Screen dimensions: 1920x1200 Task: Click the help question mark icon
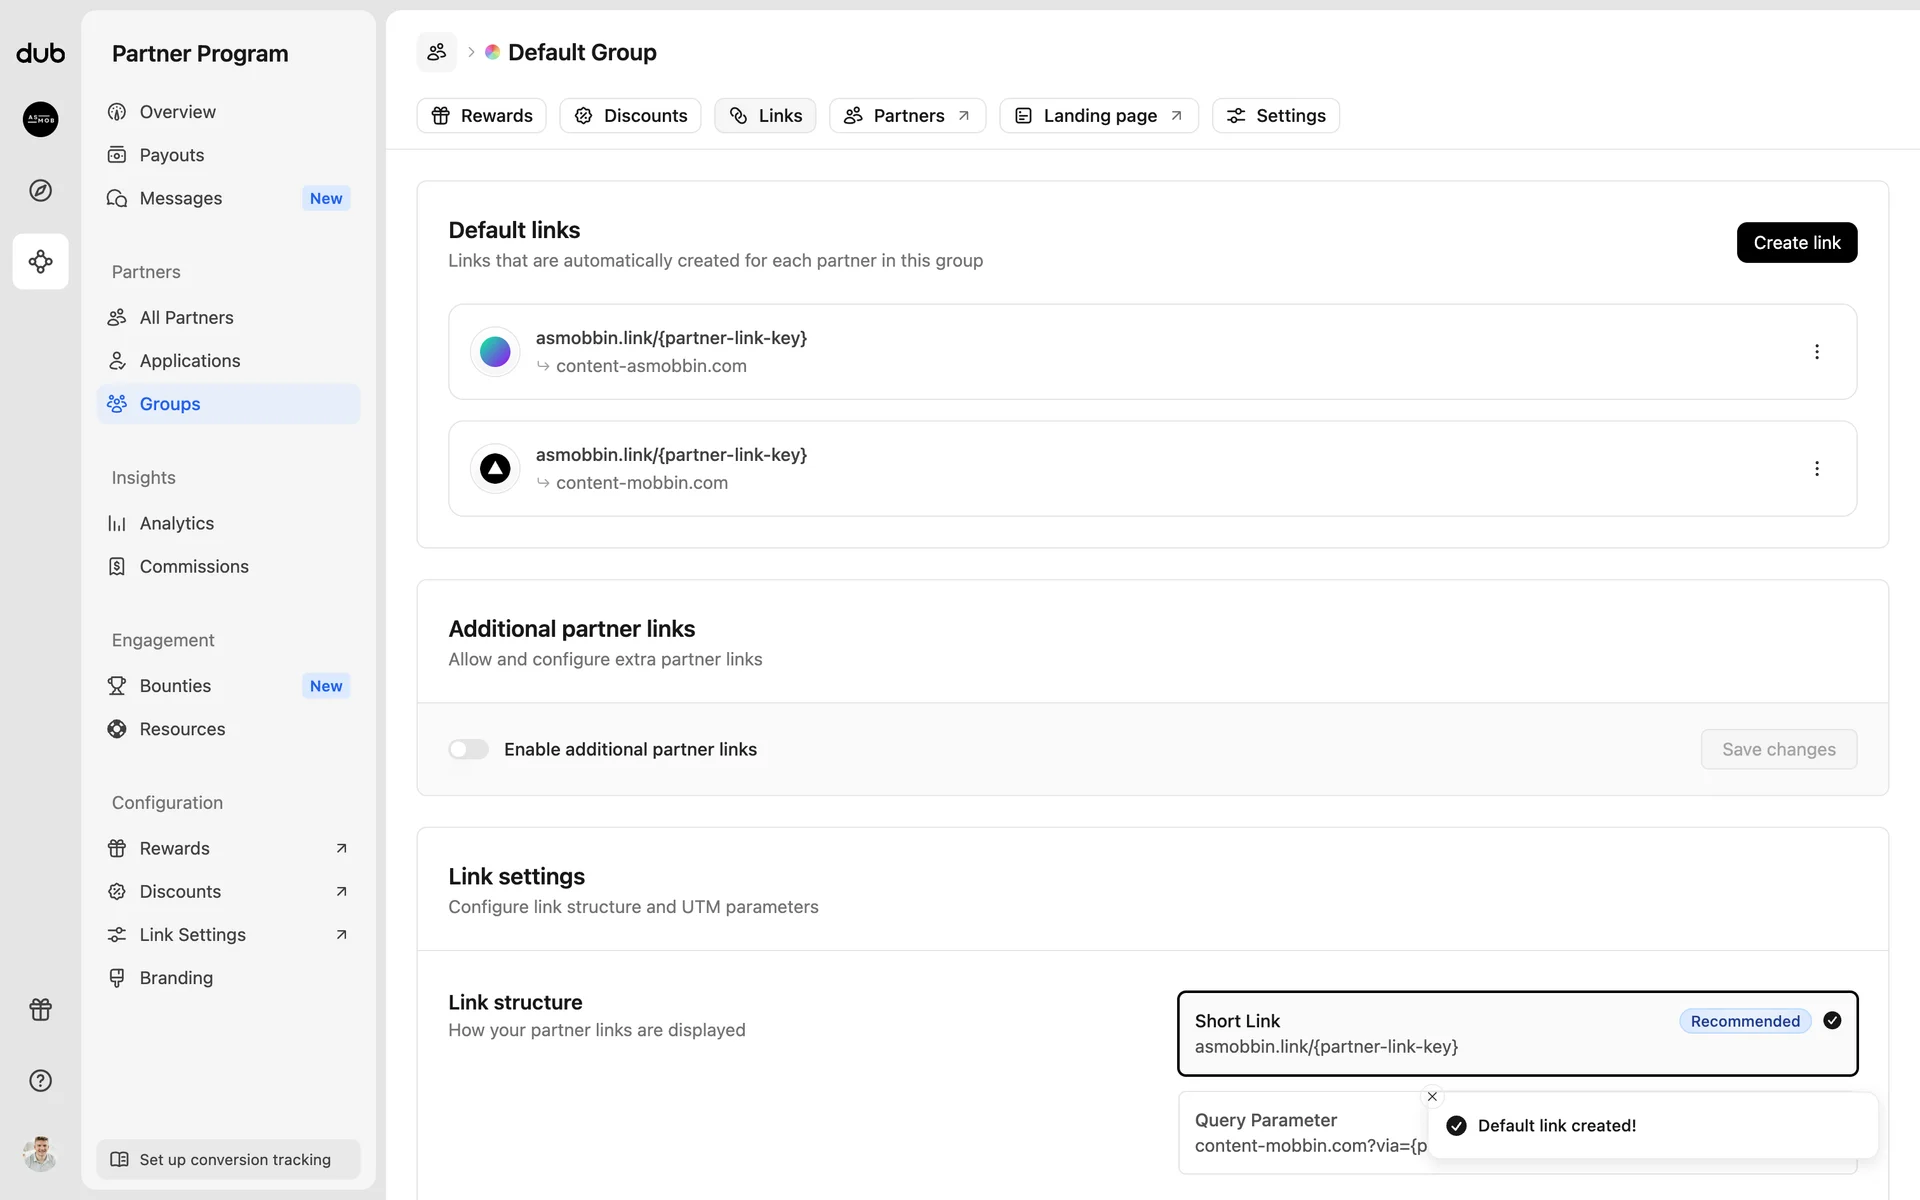(40, 1080)
